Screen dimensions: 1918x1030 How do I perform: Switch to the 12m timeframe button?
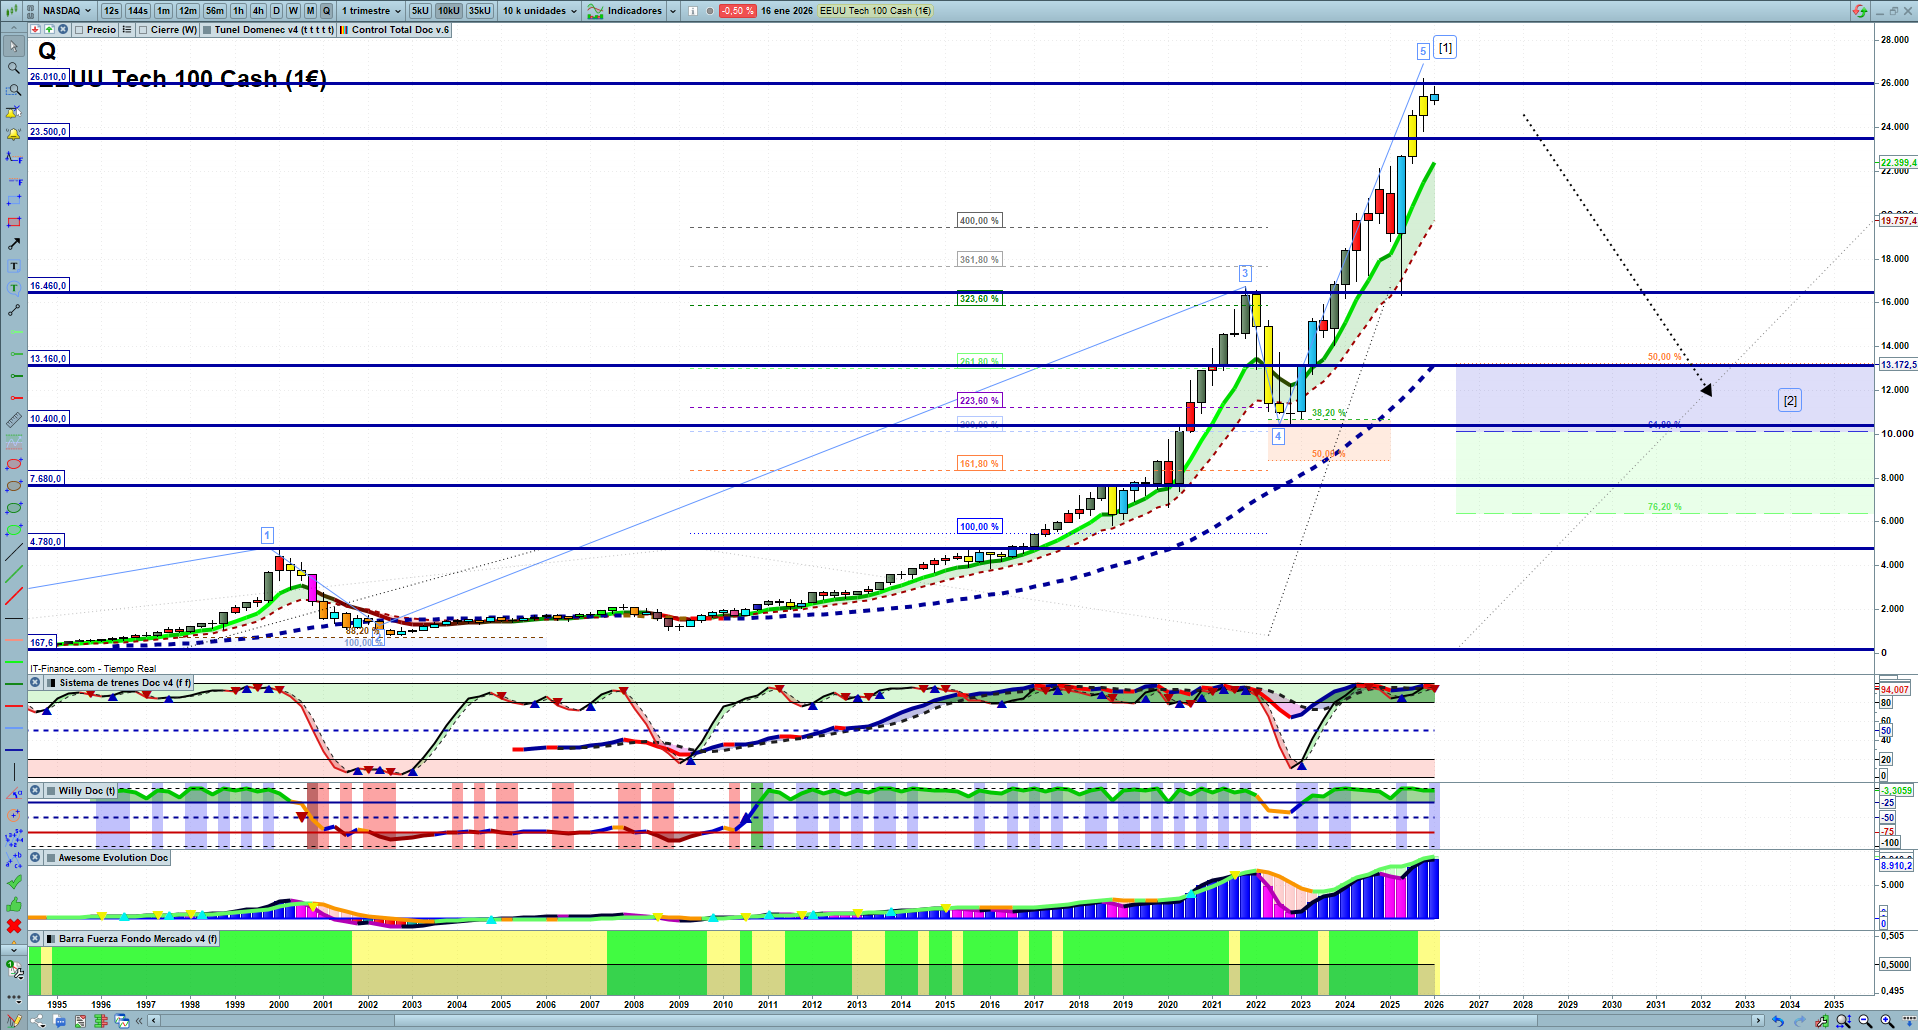click(x=188, y=11)
